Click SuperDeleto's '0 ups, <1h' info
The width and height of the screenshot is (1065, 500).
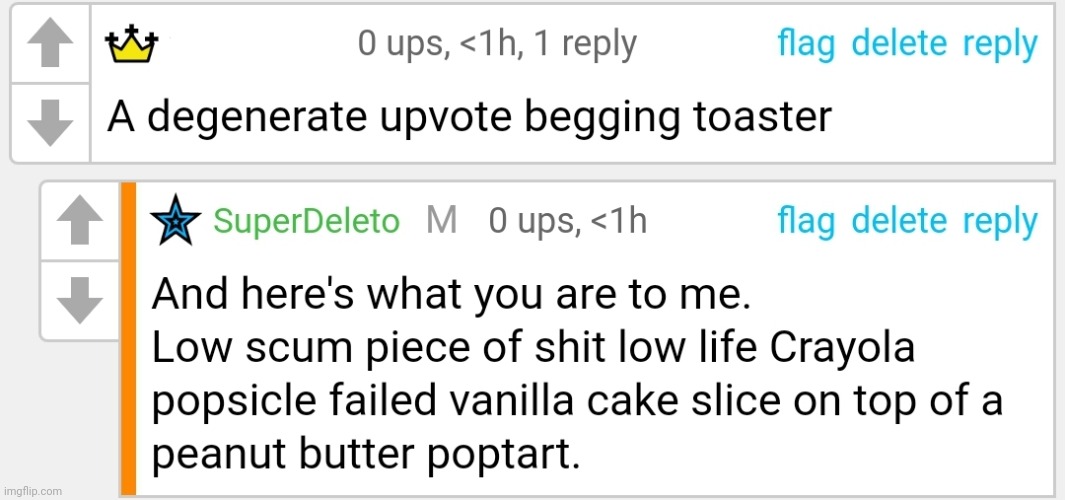pos(568,221)
